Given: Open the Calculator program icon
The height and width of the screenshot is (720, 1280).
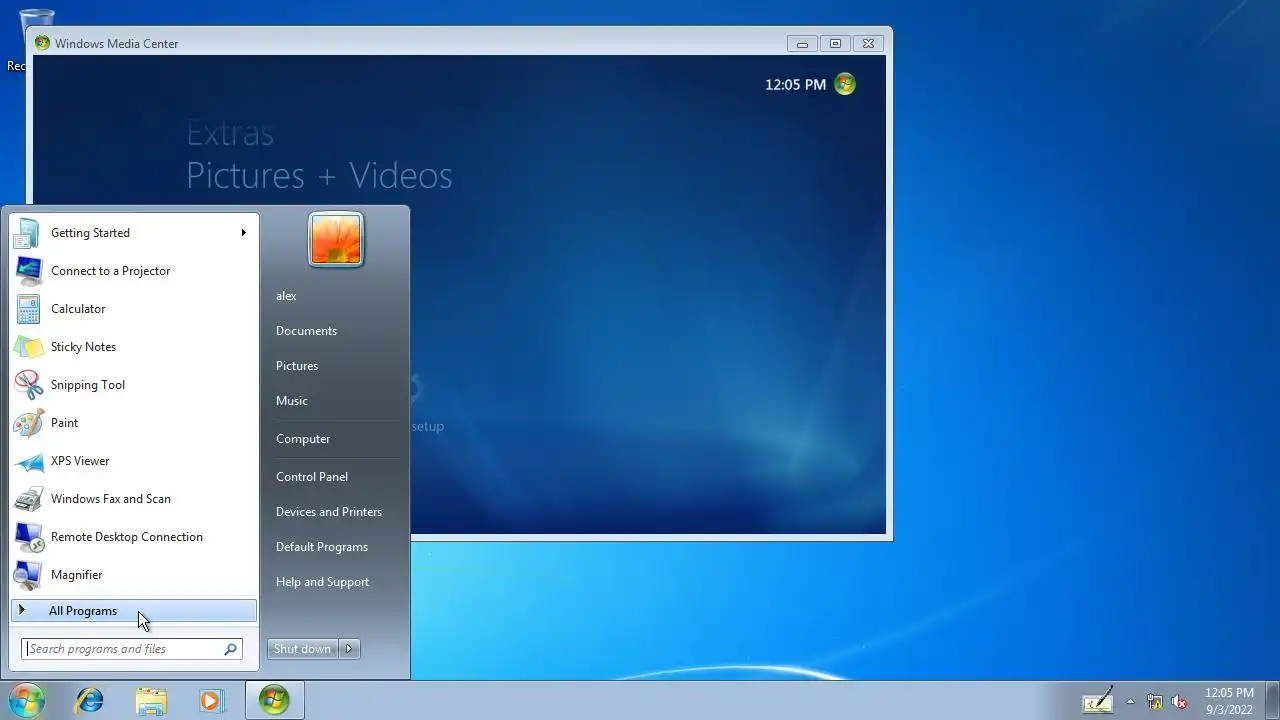Looking at the screenshot, I should (x=28, y=309).
